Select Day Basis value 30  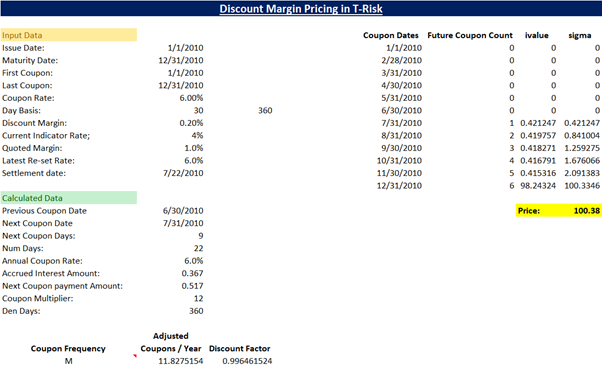click(198, 110)
